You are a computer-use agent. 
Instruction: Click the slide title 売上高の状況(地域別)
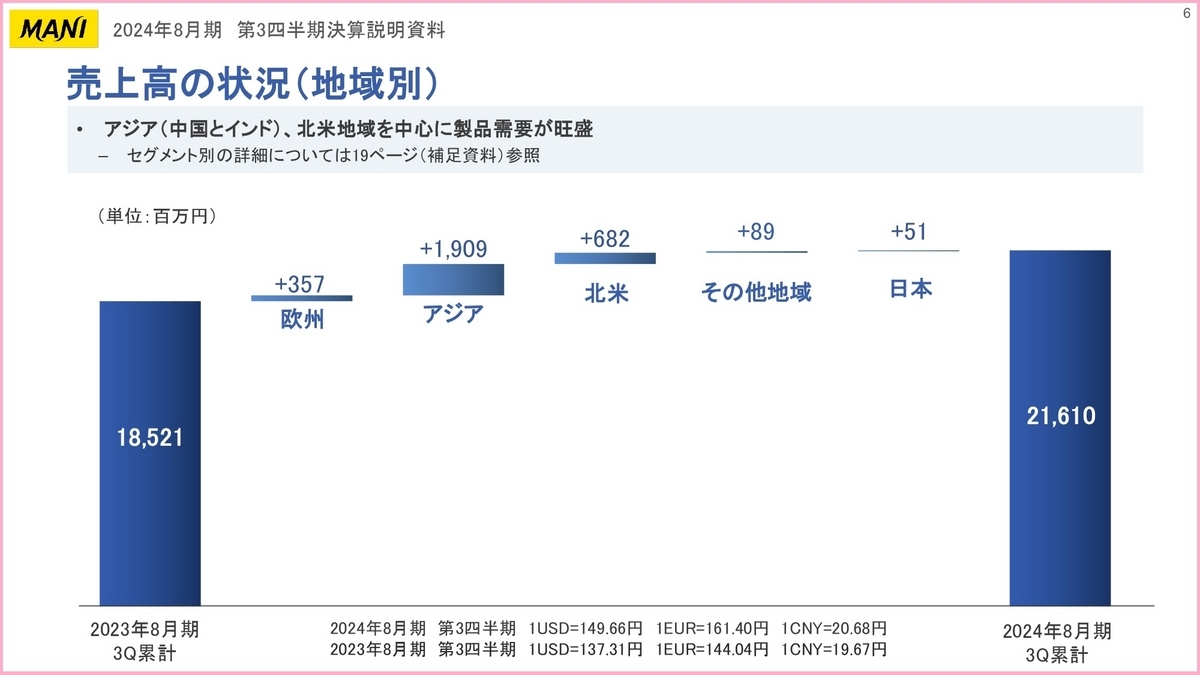click(254, 84)
